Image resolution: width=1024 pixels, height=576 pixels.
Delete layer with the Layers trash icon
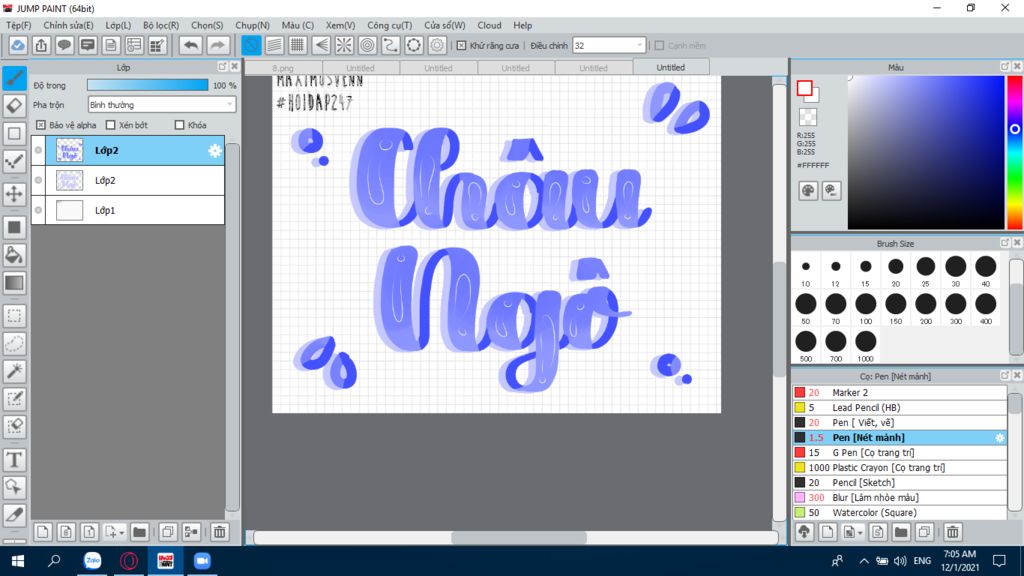pyautogui.click(x=219, y=532)
